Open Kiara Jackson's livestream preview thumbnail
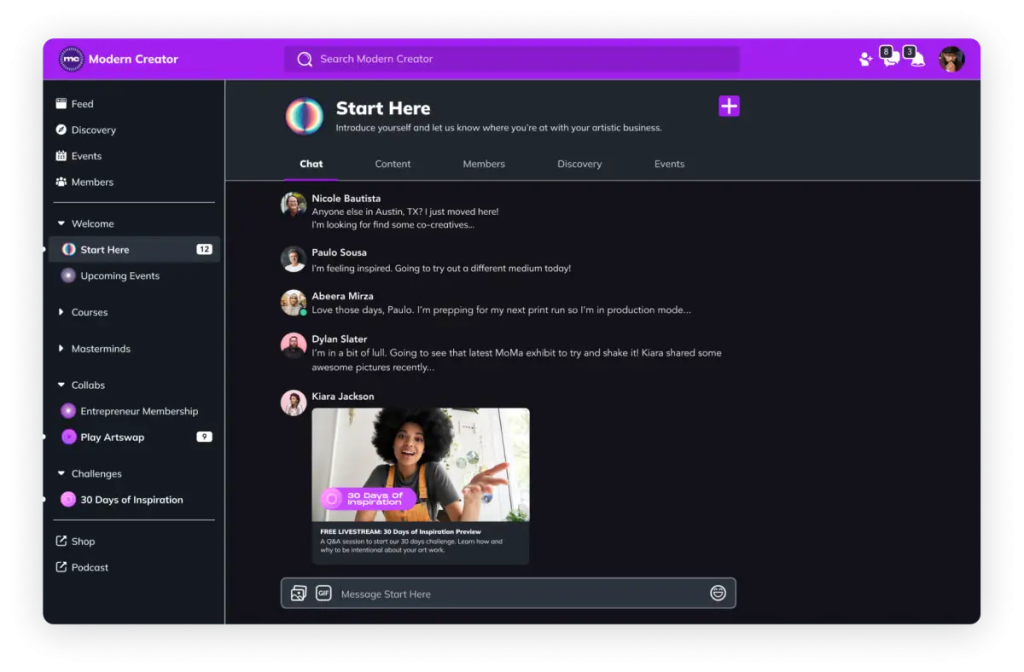1024x672 pixels. (420, 464)
